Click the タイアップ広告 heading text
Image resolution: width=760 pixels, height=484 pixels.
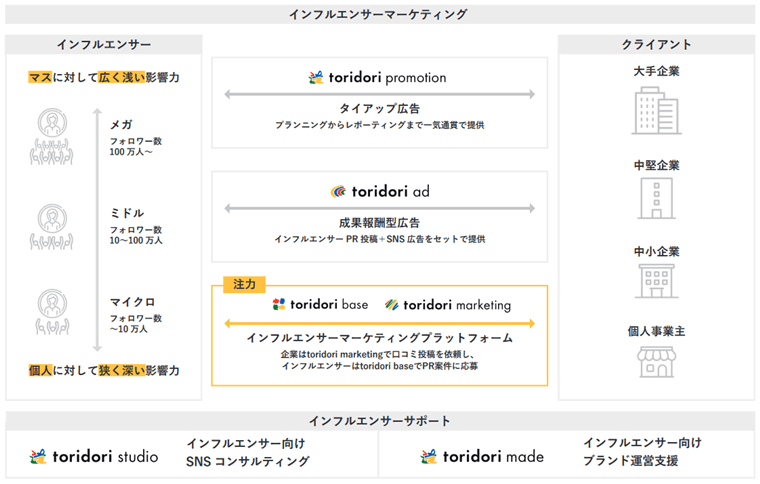point(379,108)
